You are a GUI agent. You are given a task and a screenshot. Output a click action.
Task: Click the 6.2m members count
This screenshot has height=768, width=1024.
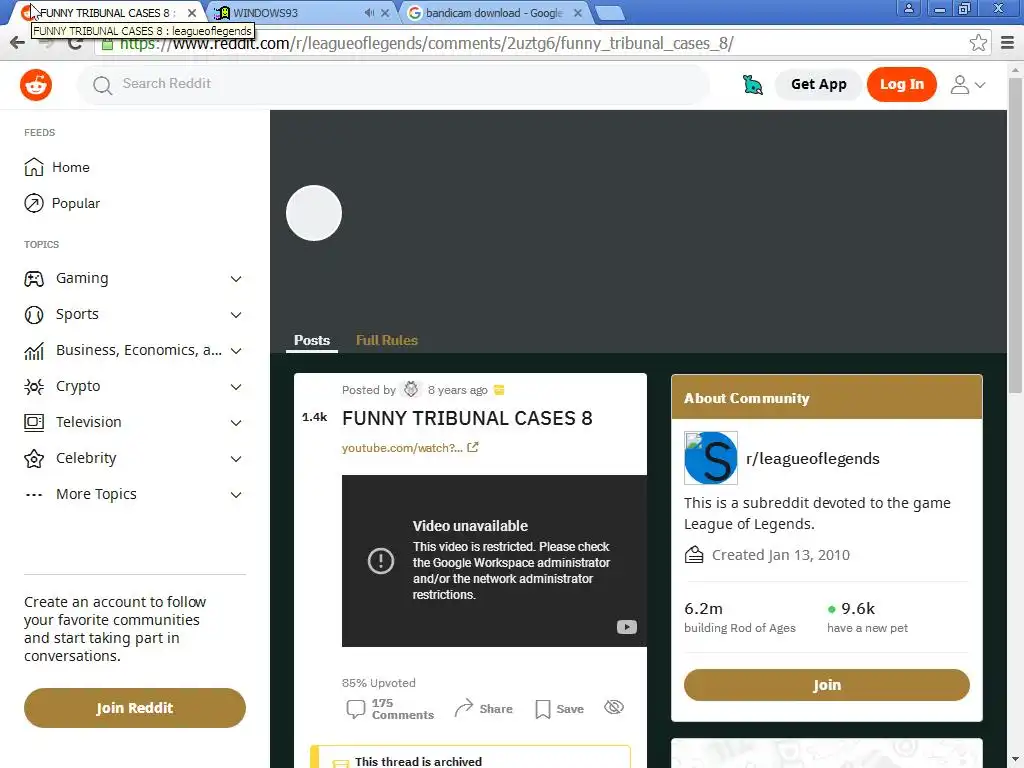(x=703, y=609)
